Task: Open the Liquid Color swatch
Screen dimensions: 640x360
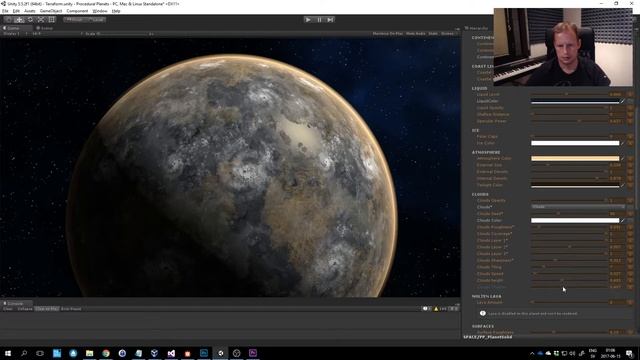Action: [x=575, y=101]
